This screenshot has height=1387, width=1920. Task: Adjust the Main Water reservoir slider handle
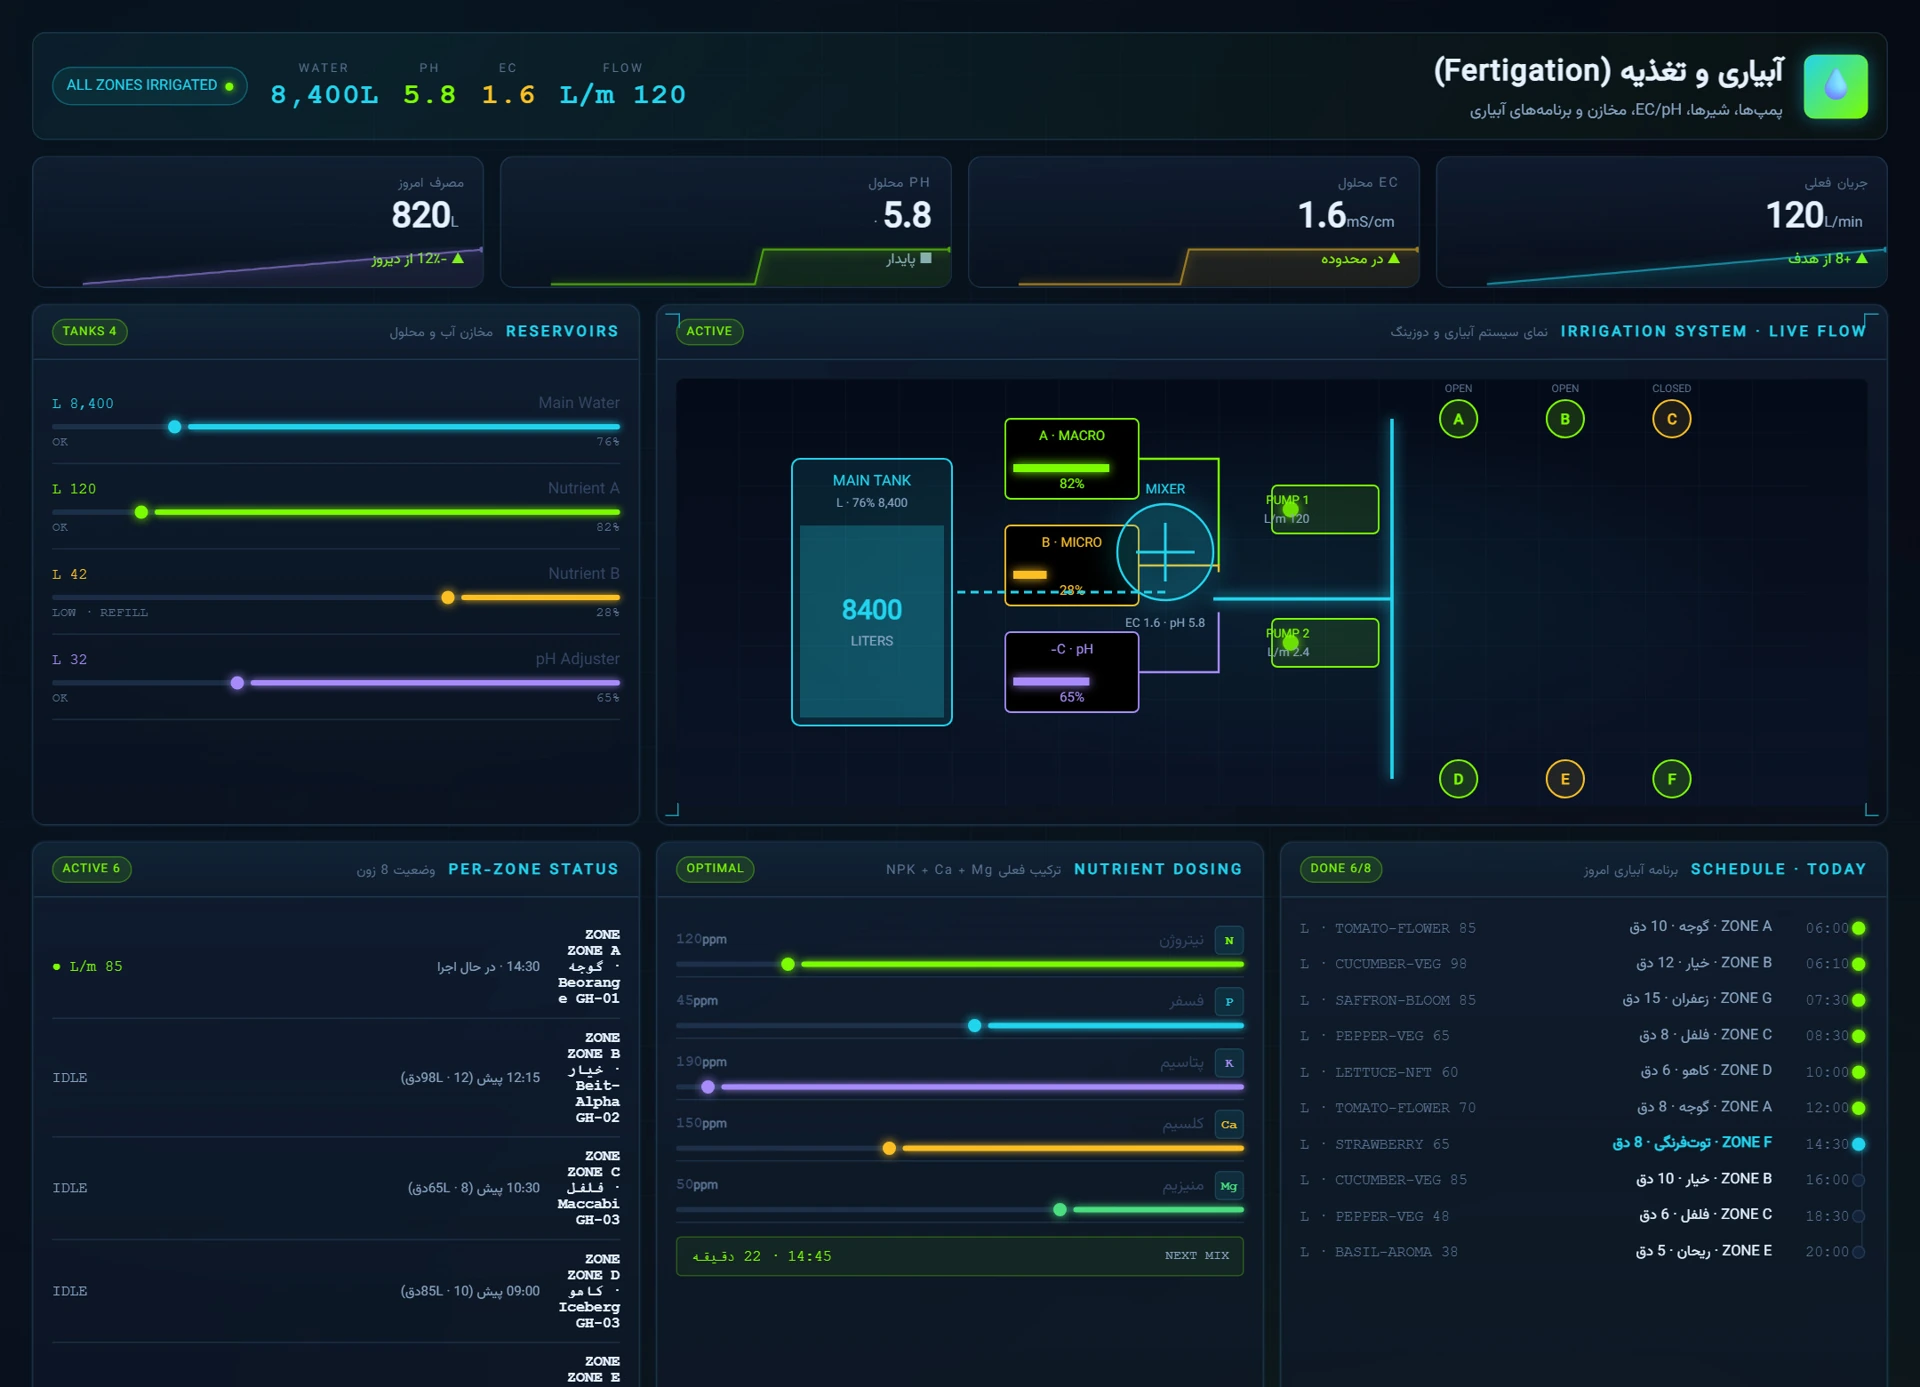click(x=175, y=427)
